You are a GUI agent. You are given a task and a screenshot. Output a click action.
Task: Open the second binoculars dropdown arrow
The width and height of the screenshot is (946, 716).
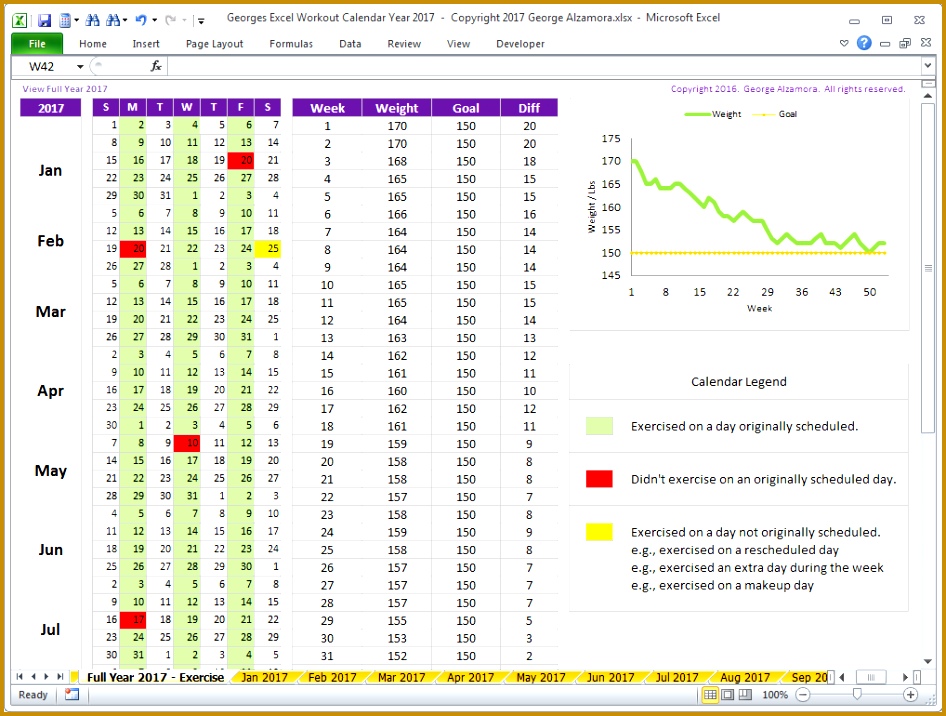[125, 21]
